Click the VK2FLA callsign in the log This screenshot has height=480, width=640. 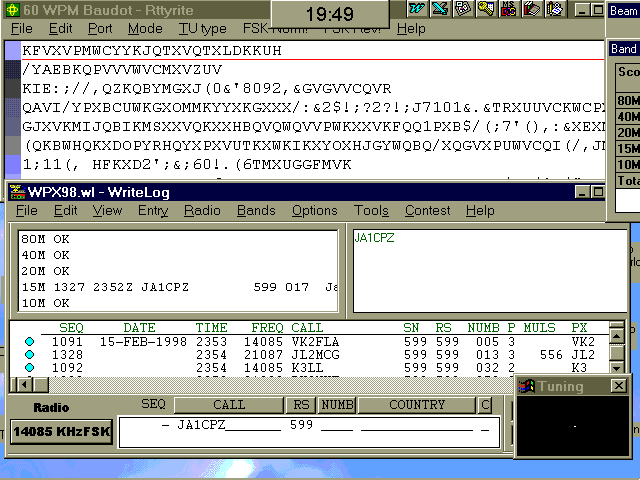[x=315, y=342]
